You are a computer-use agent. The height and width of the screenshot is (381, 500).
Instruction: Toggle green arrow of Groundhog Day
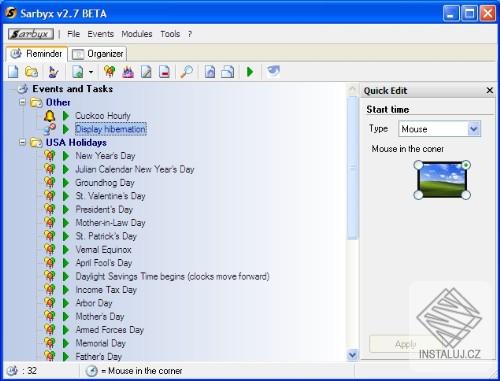[66, 182]
